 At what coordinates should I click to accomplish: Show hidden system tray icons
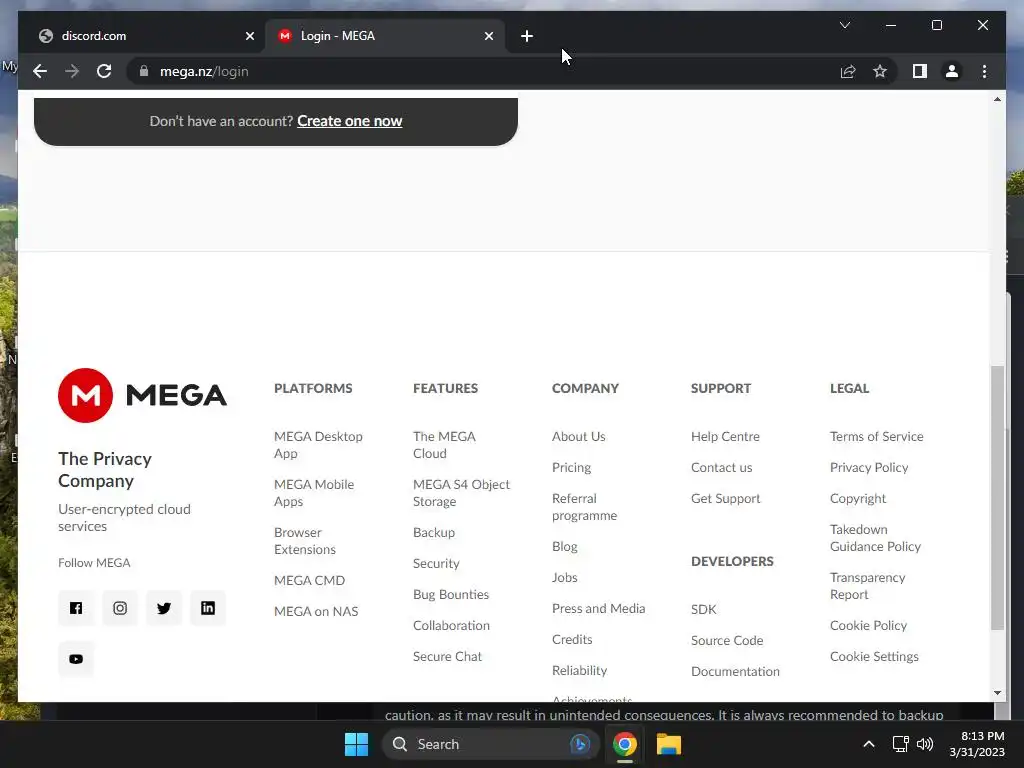(x=869, y=744)
